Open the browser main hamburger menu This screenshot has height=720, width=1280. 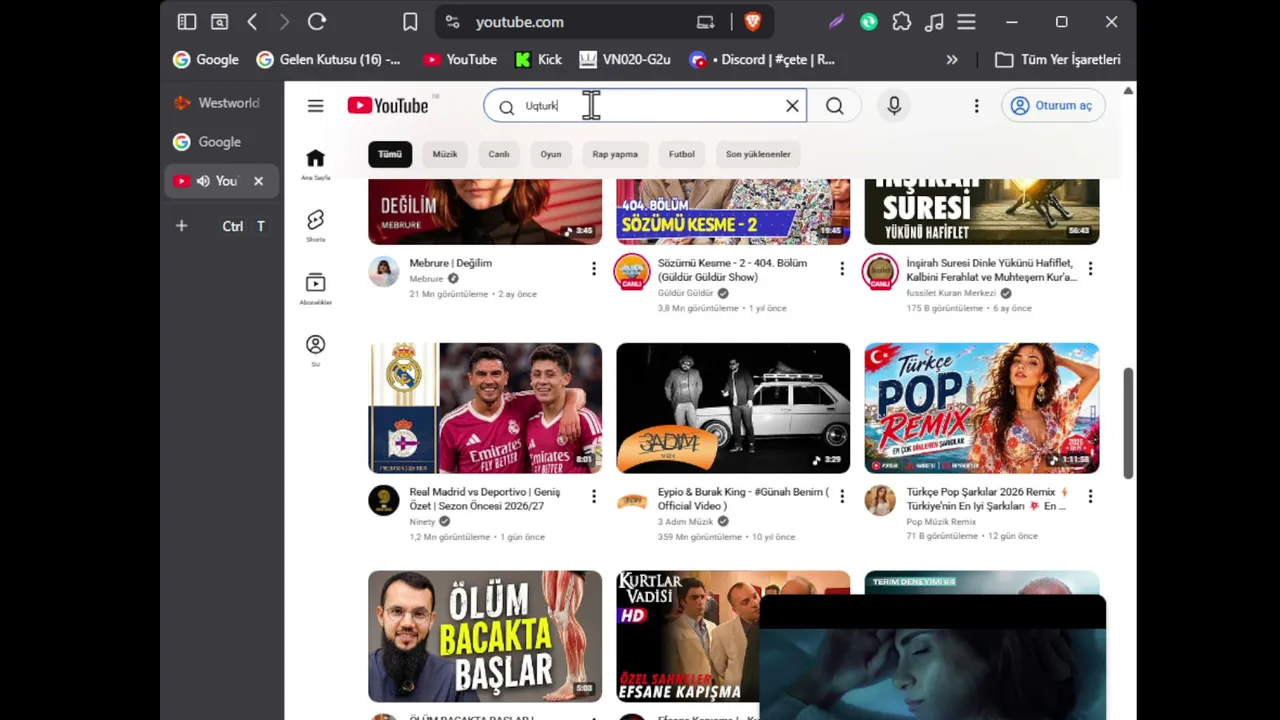pos(966,22)
